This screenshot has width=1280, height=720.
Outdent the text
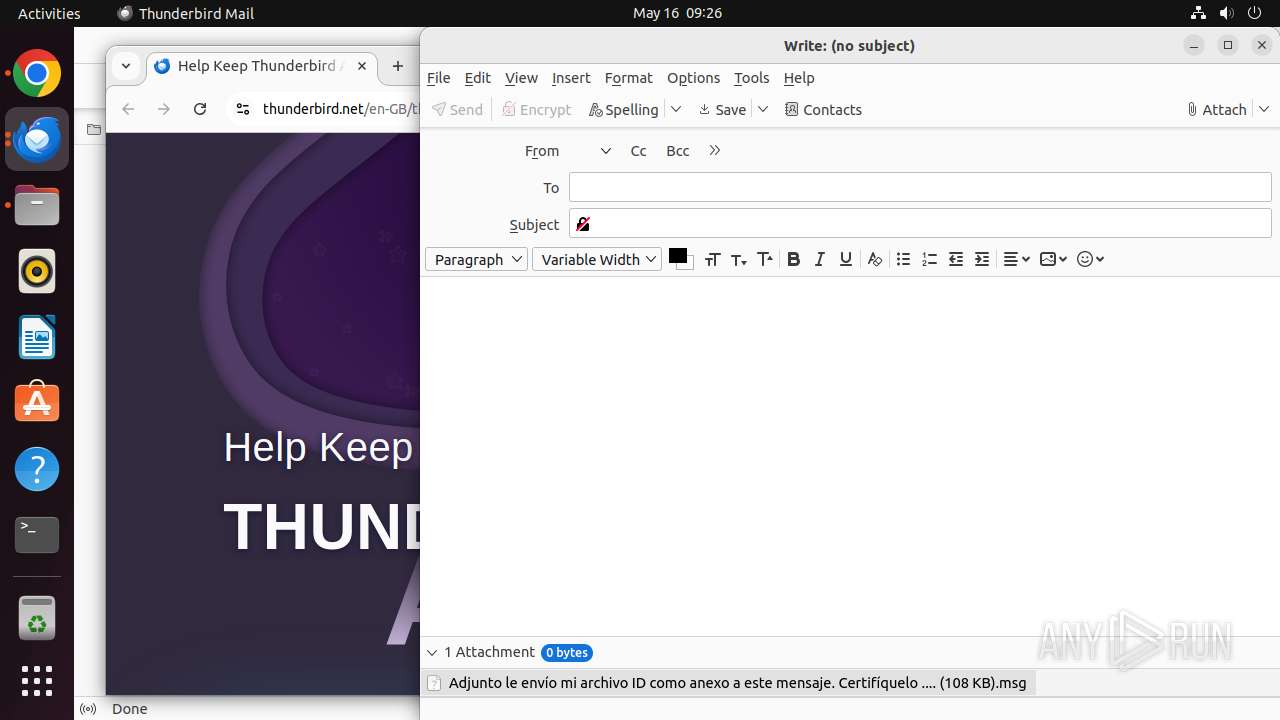coord(956,259)
